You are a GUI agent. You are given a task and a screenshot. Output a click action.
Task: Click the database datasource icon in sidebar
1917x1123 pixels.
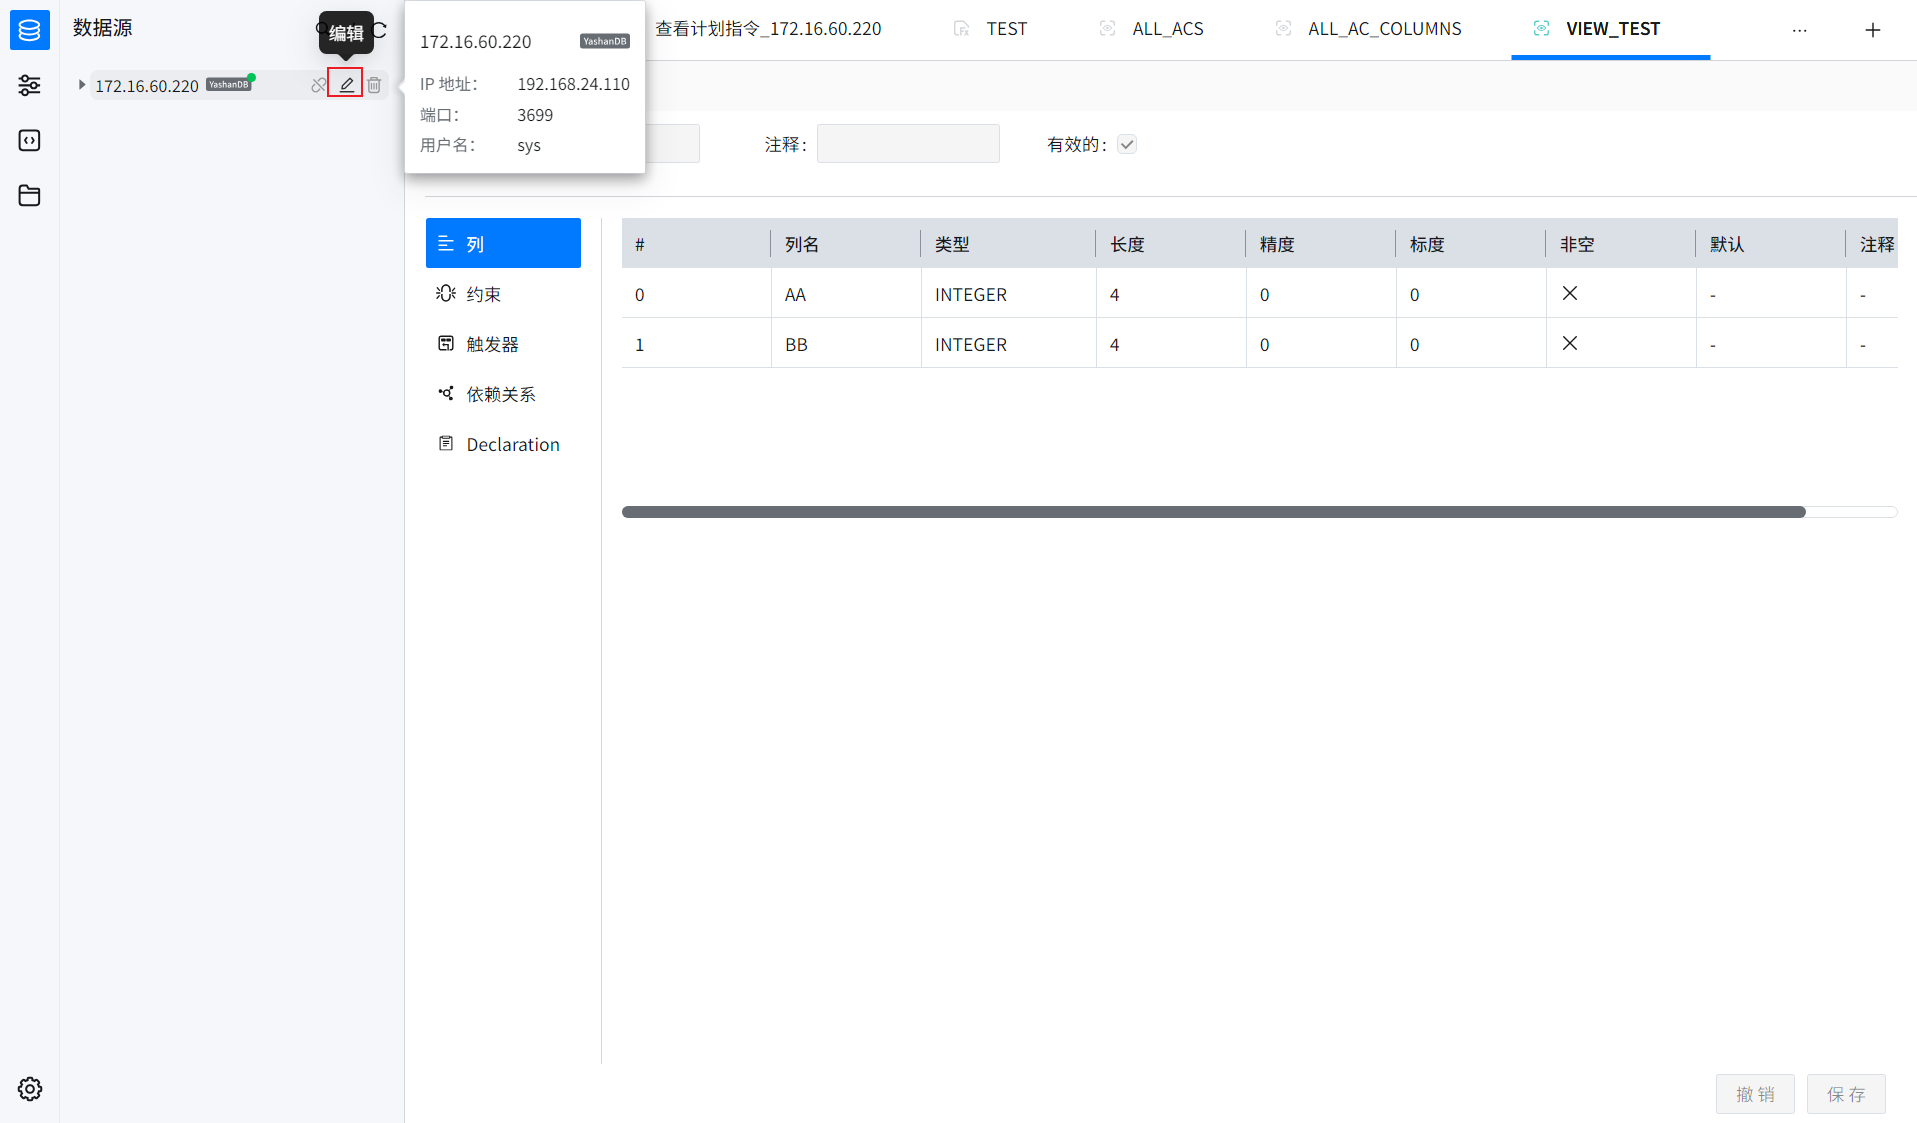tap(29, 30)
